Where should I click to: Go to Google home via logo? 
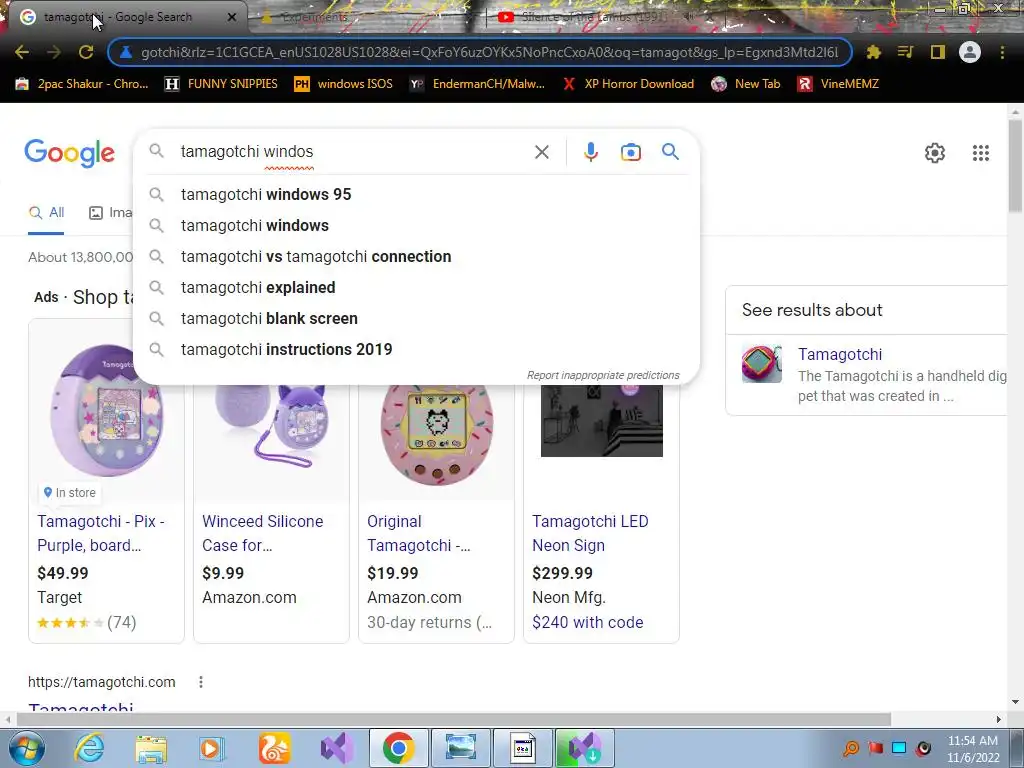point(69,153)
